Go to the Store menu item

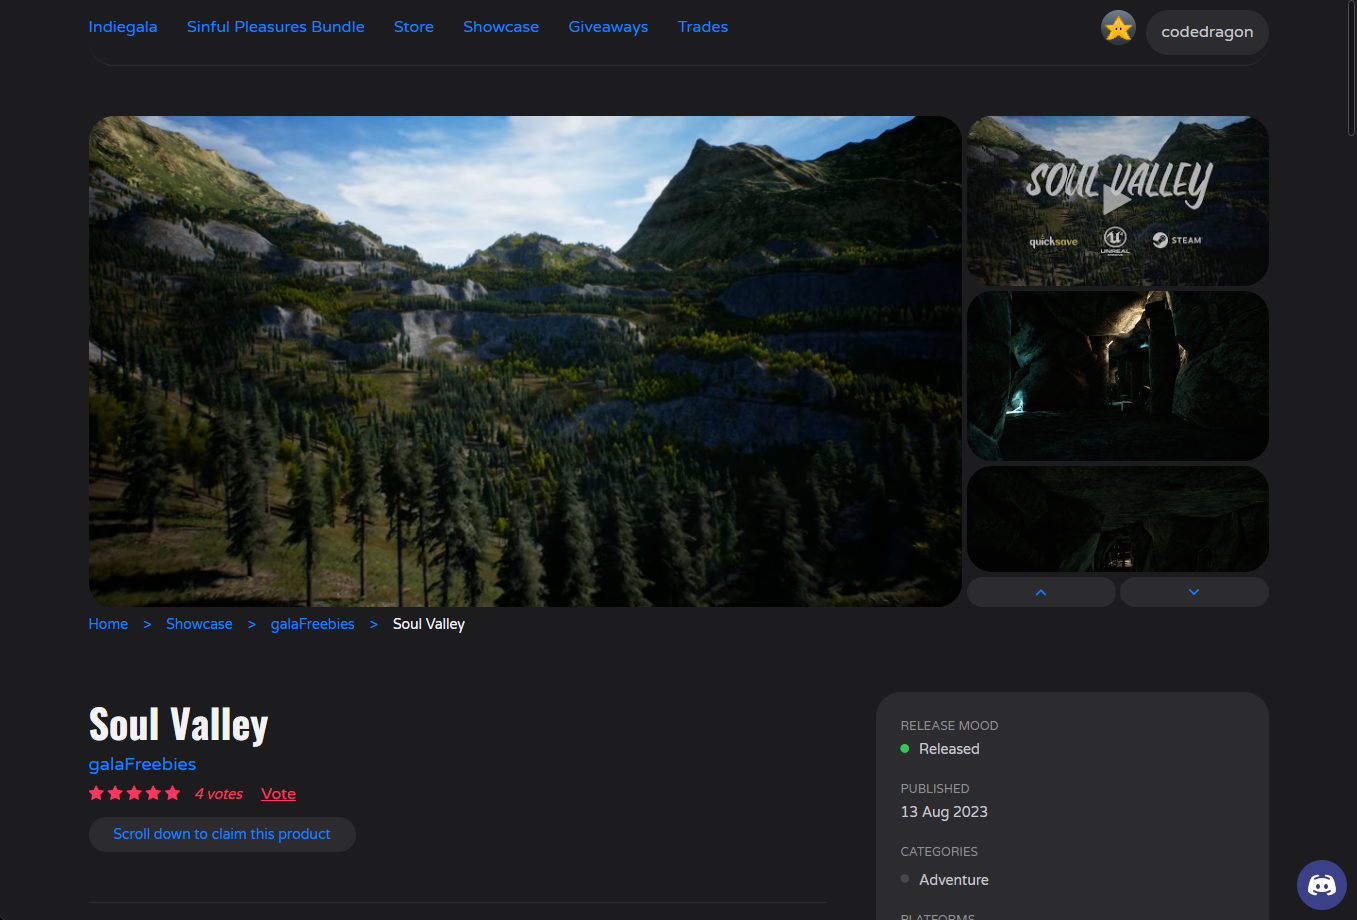(414, 27)
